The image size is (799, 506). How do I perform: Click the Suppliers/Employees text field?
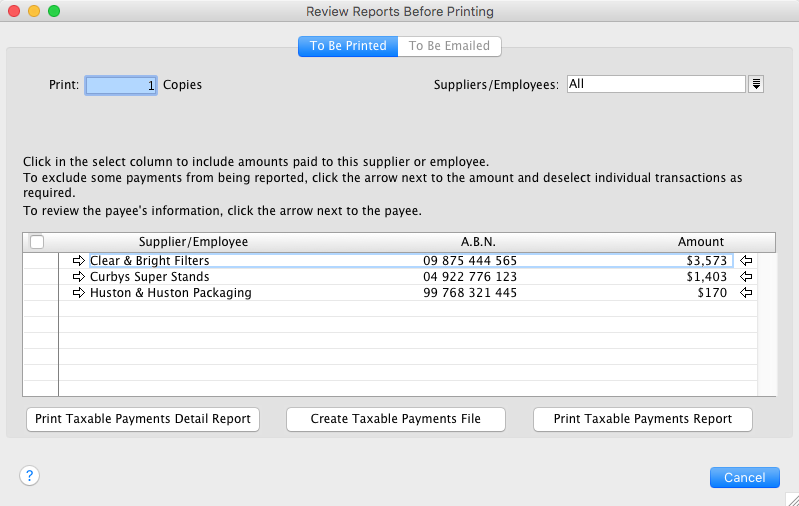656,85
